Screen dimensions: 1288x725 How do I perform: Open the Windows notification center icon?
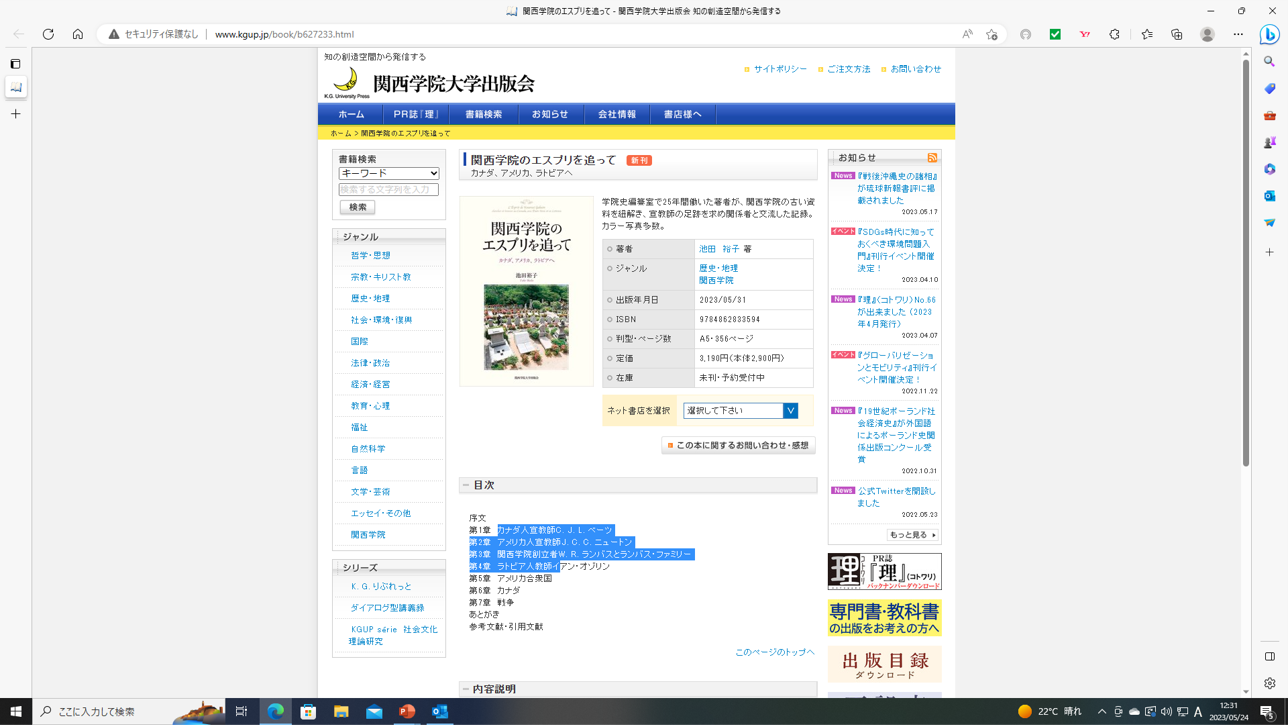[x=1268, y=711]
